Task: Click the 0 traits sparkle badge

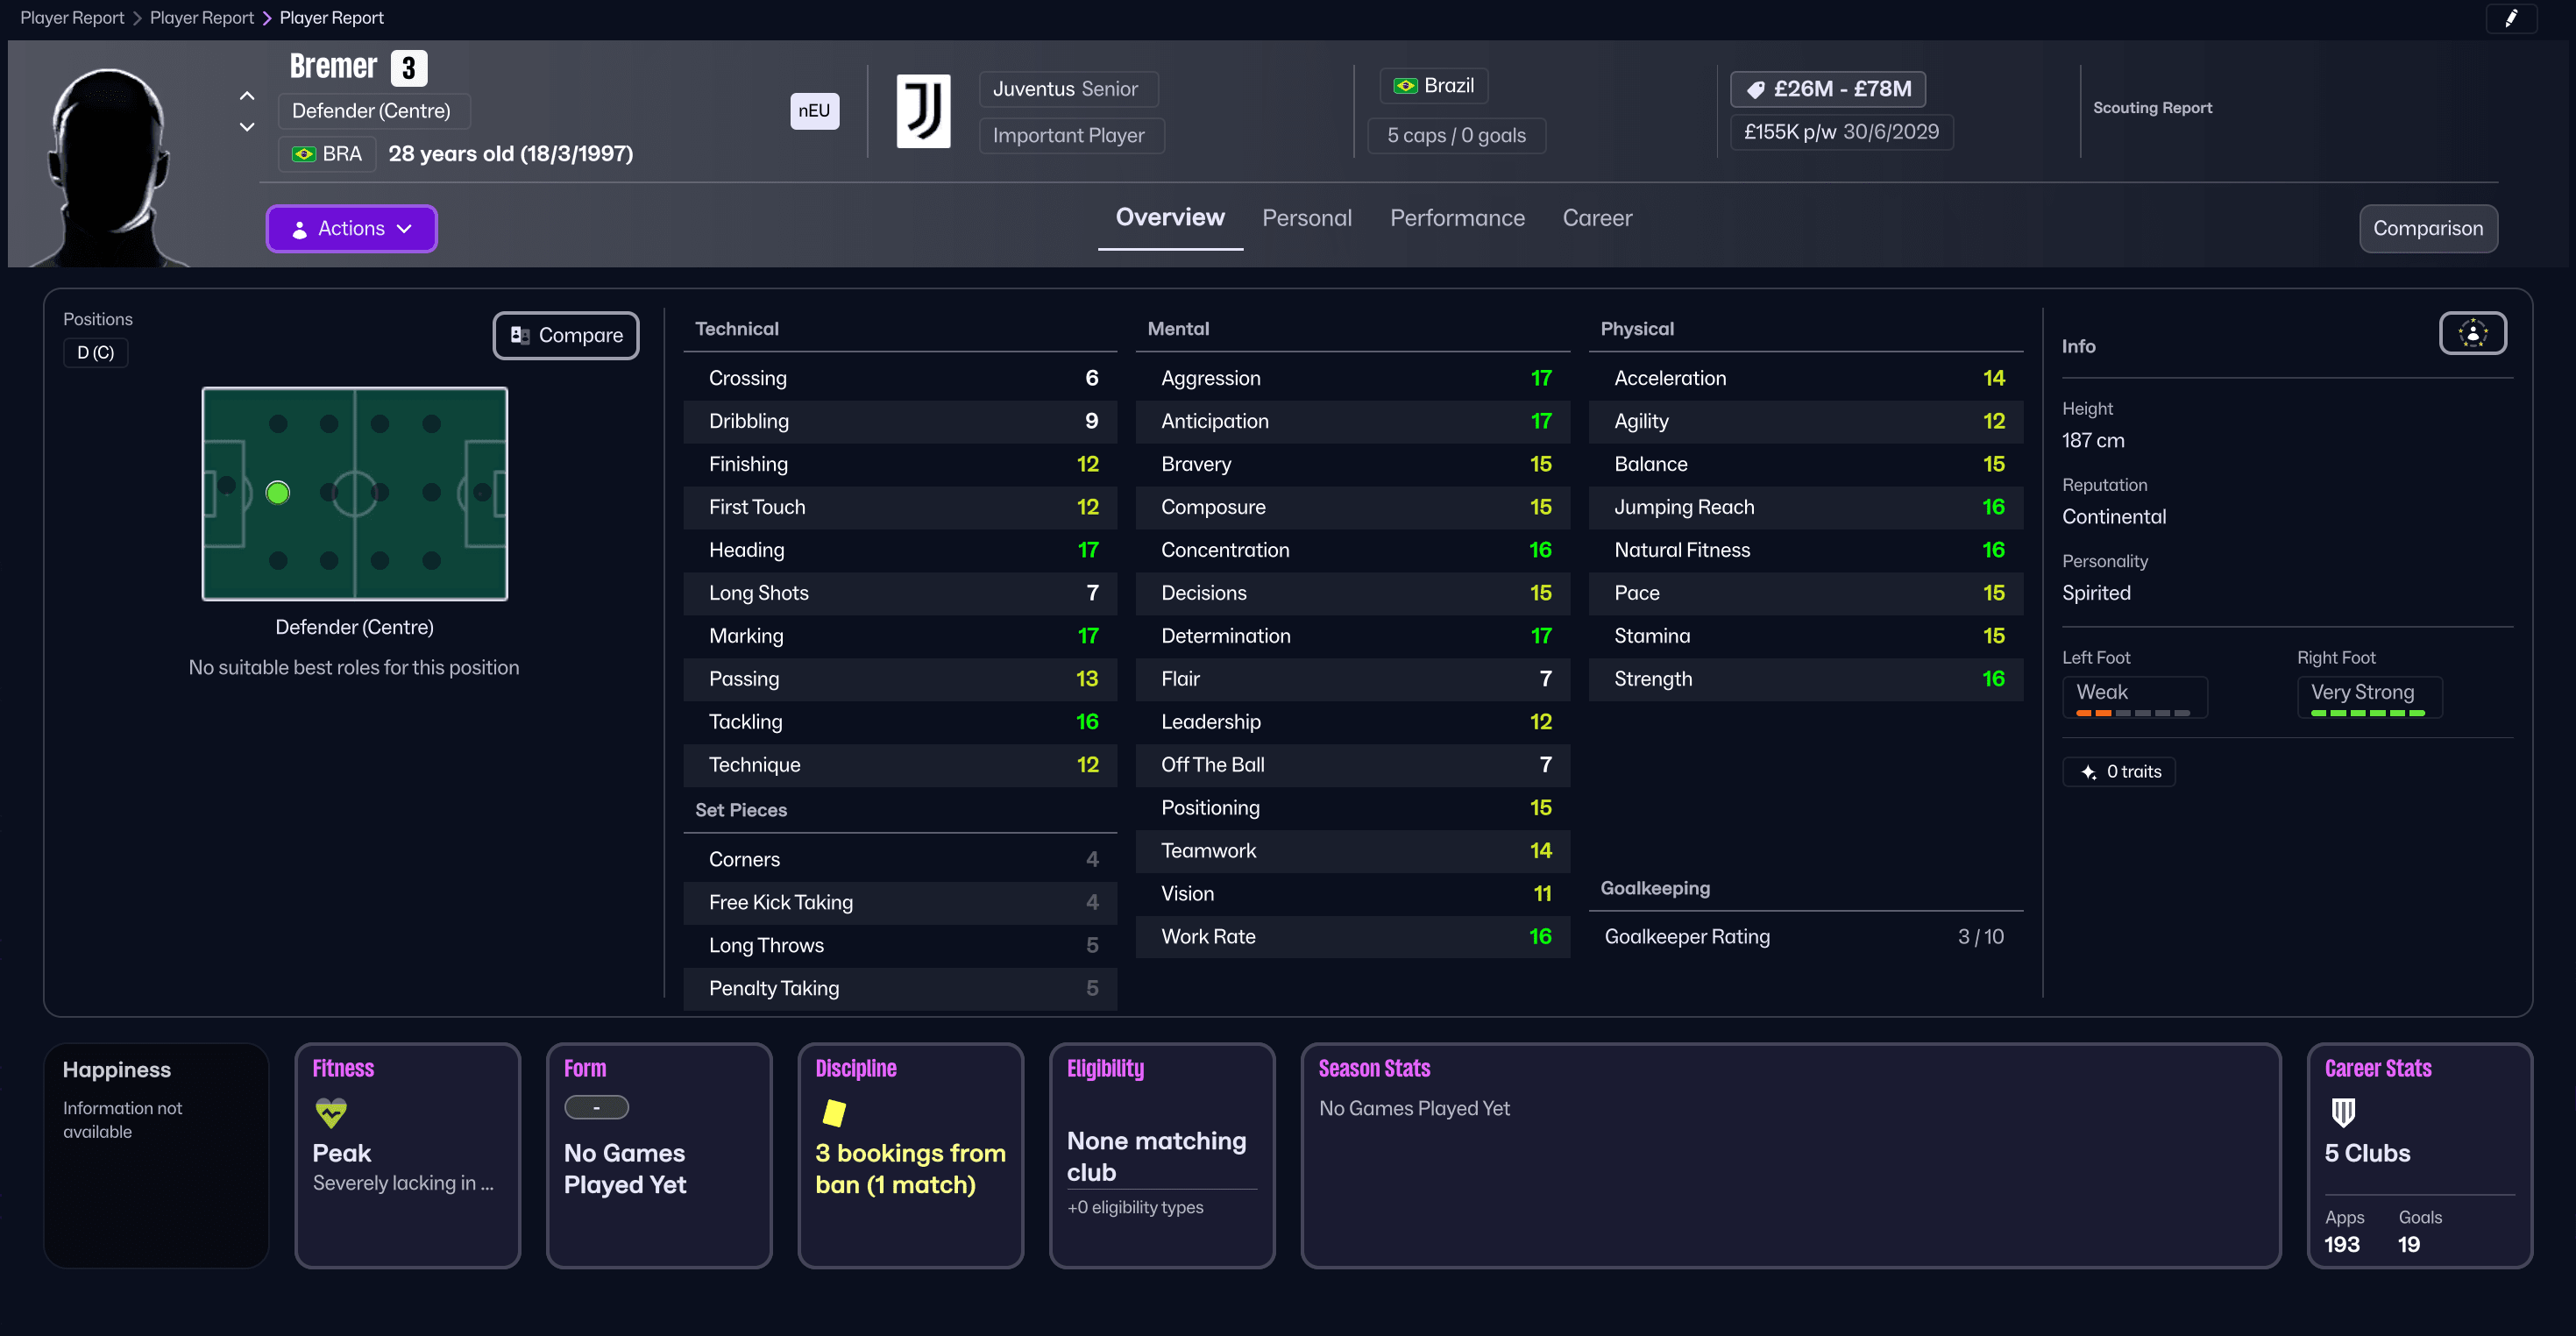Action: tap(2119, 771)
